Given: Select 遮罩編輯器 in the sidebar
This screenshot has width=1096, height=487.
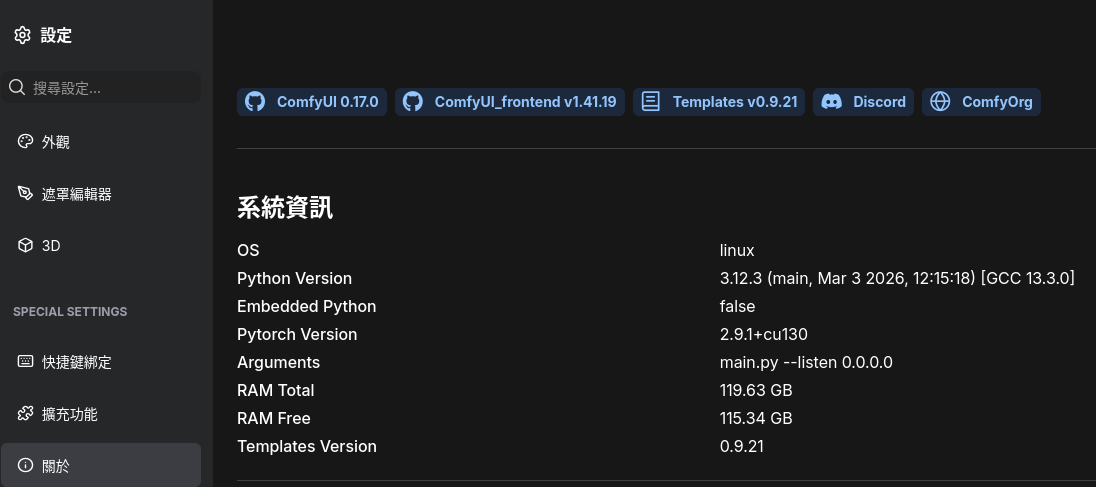Looking at the screenshot, I should click(x=77, y=194).
